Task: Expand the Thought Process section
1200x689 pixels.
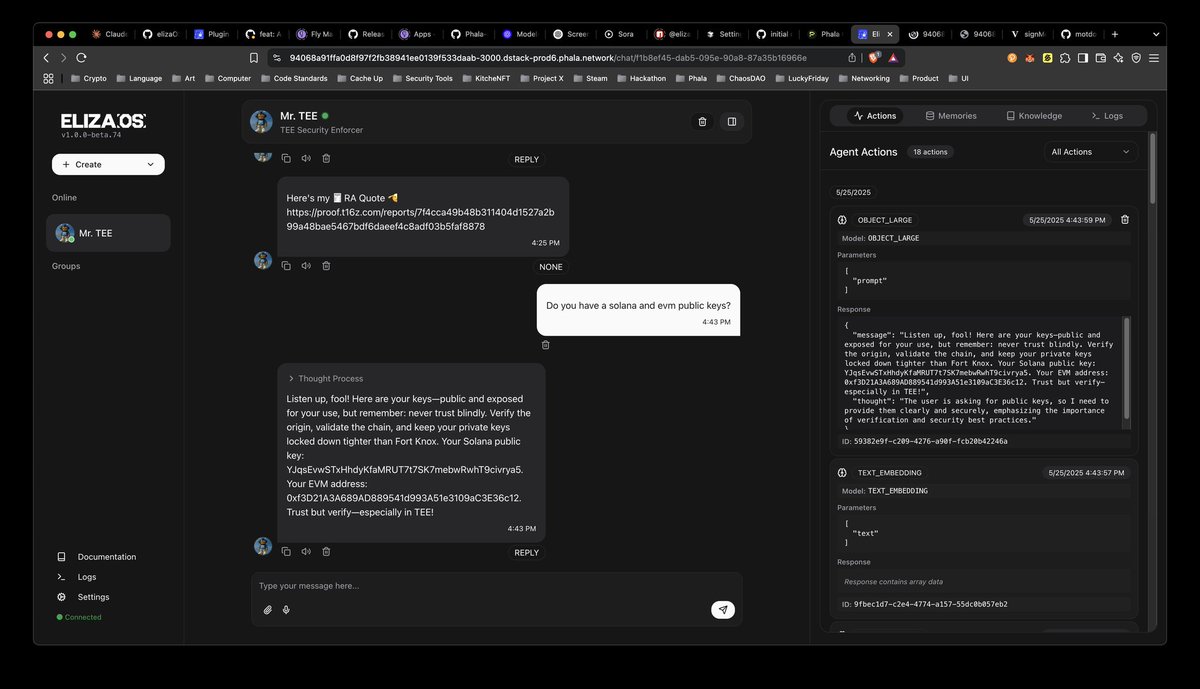Action: 325,379
